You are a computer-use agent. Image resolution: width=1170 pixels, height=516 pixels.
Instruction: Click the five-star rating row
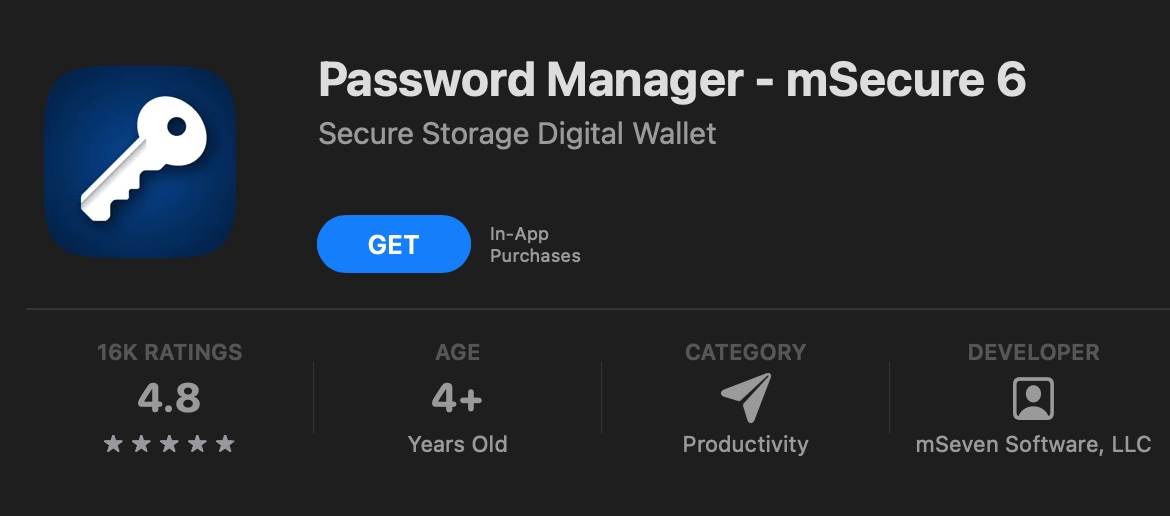[169, 444]
